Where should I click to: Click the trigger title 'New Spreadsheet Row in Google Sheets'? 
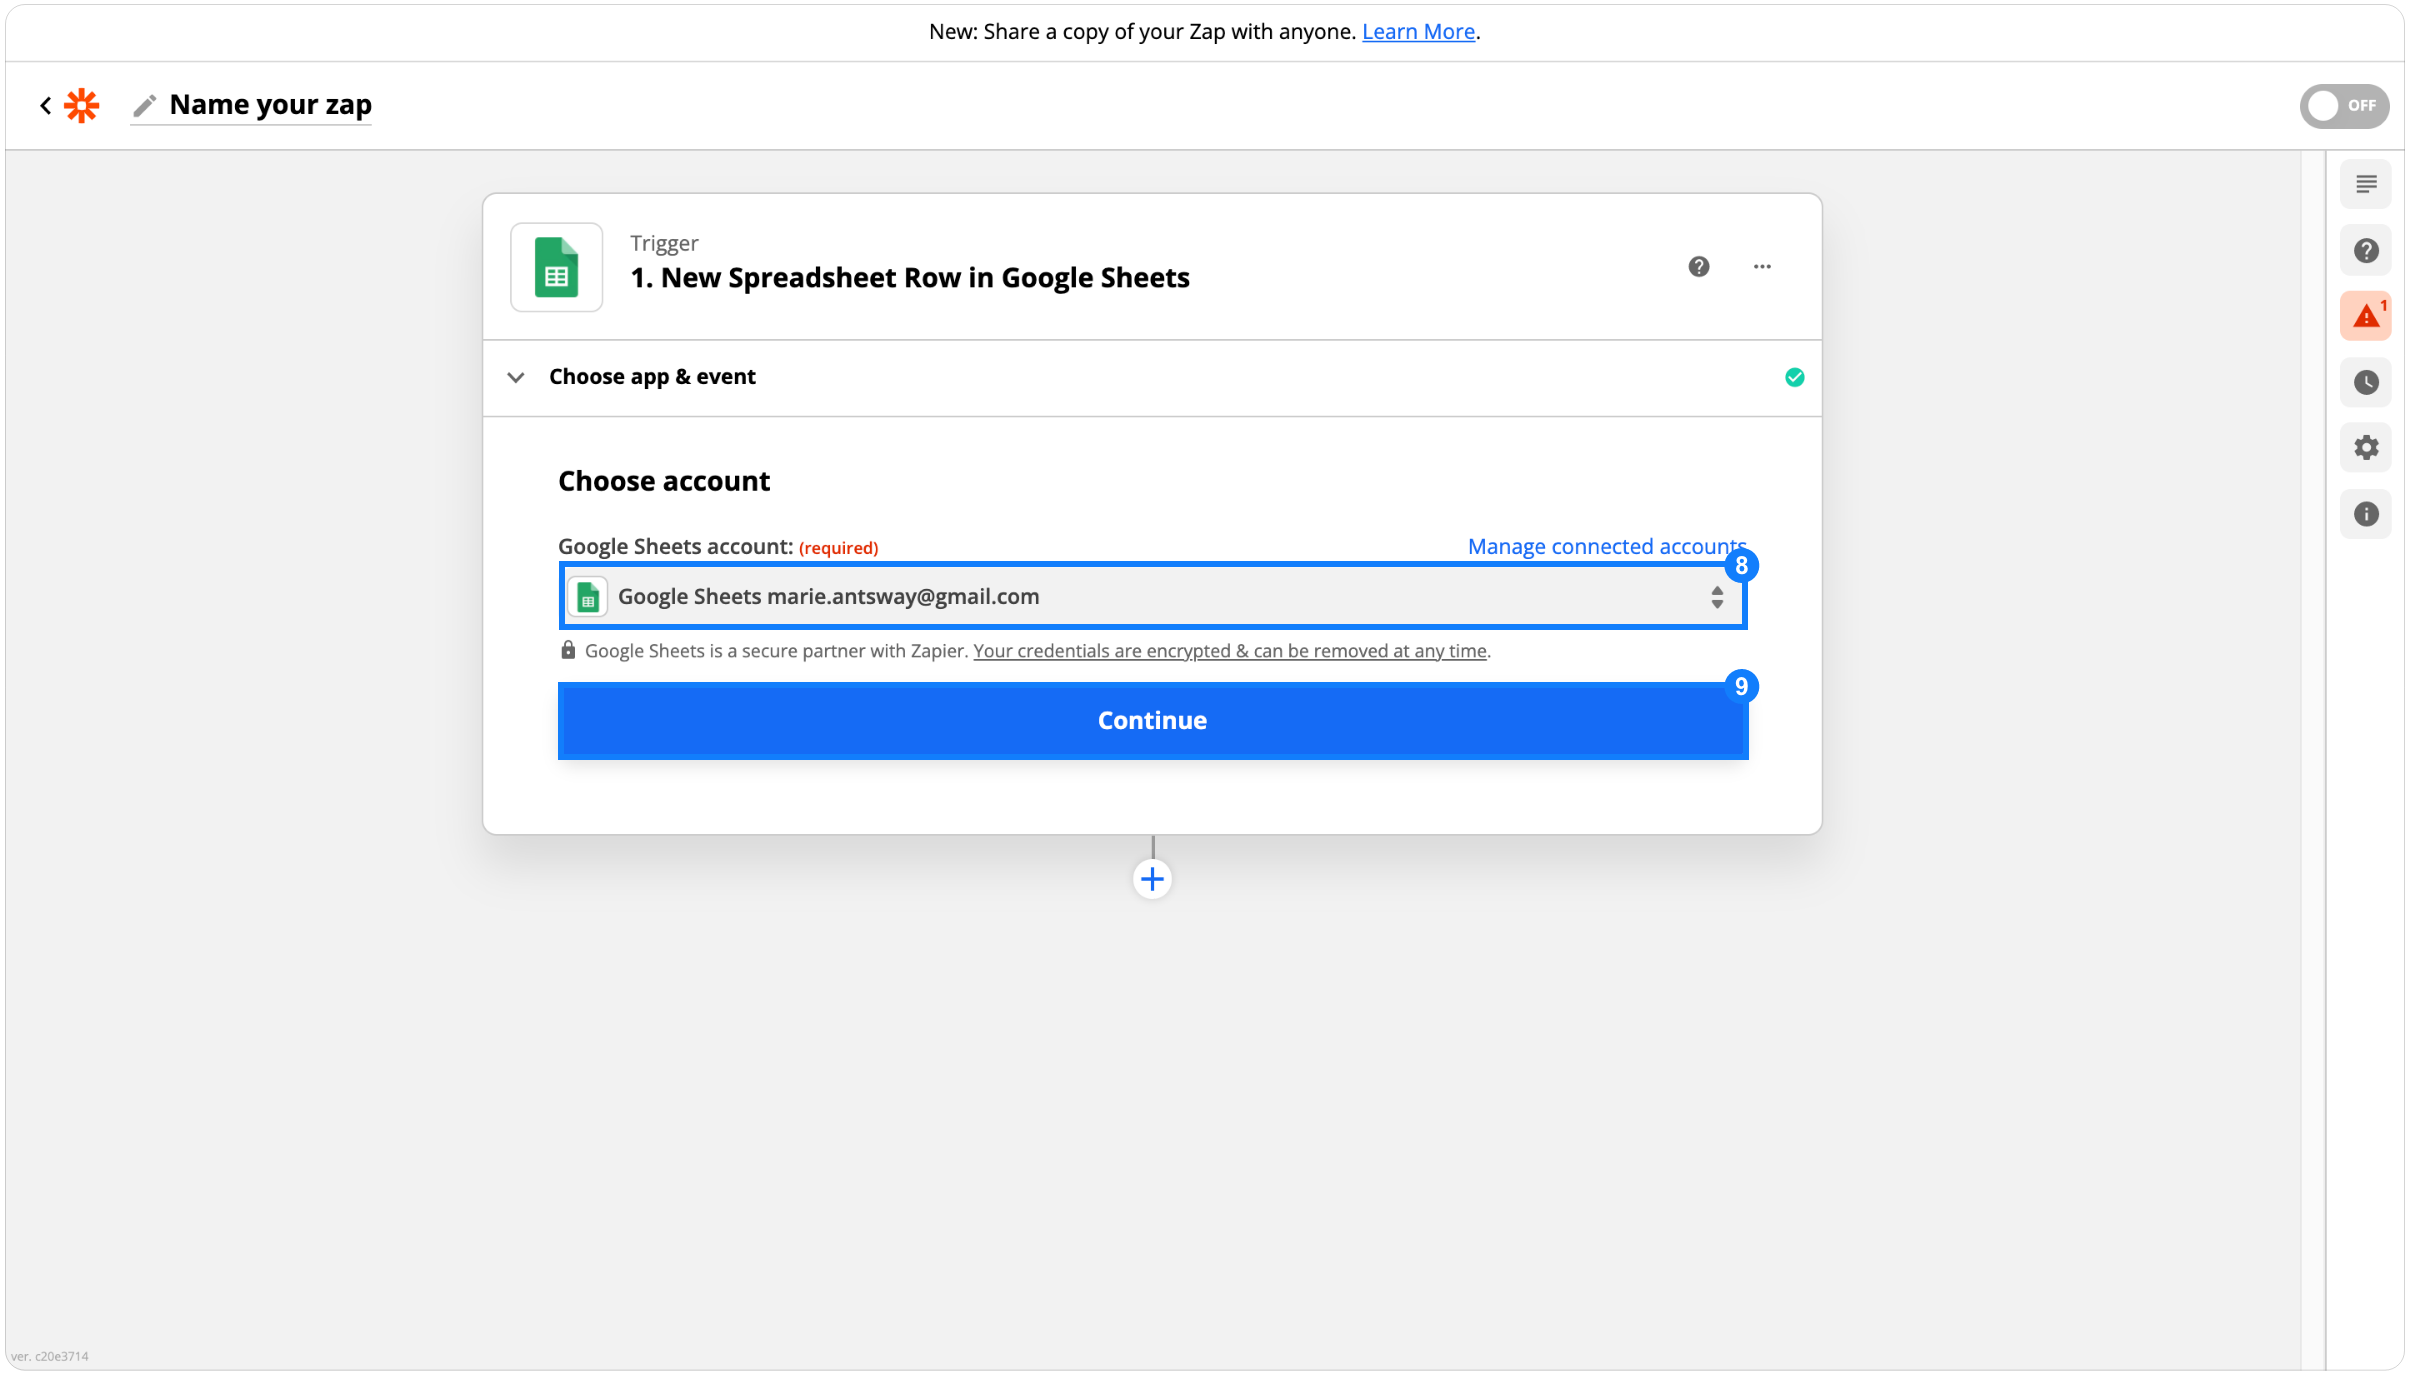910,277
